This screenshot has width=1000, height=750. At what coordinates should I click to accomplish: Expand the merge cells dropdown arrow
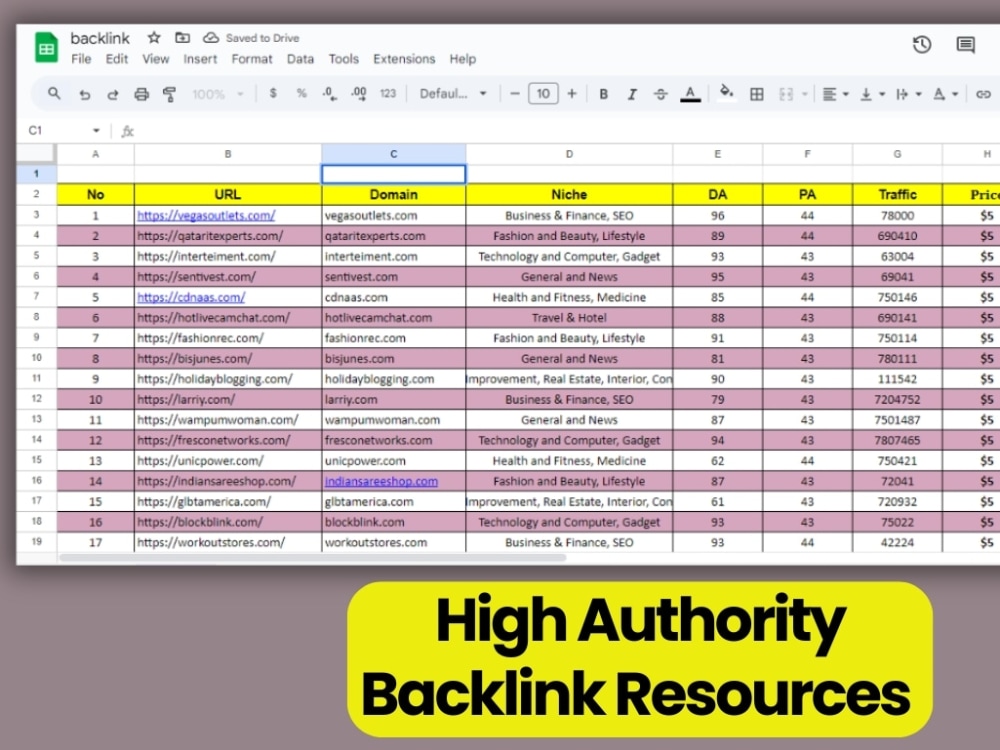click(805, 94)
